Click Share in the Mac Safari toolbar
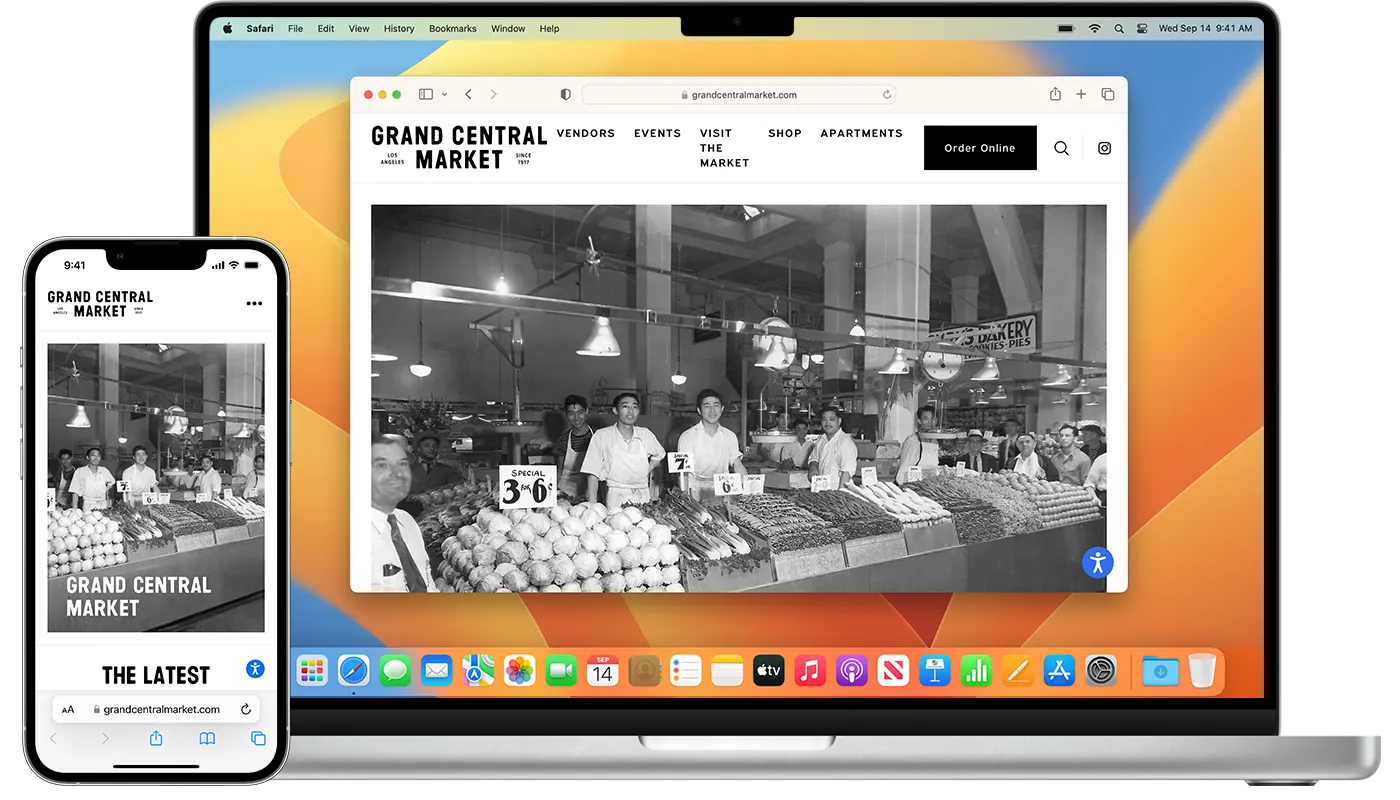This screenshot has height=800, width=1400. (1055, 94)
